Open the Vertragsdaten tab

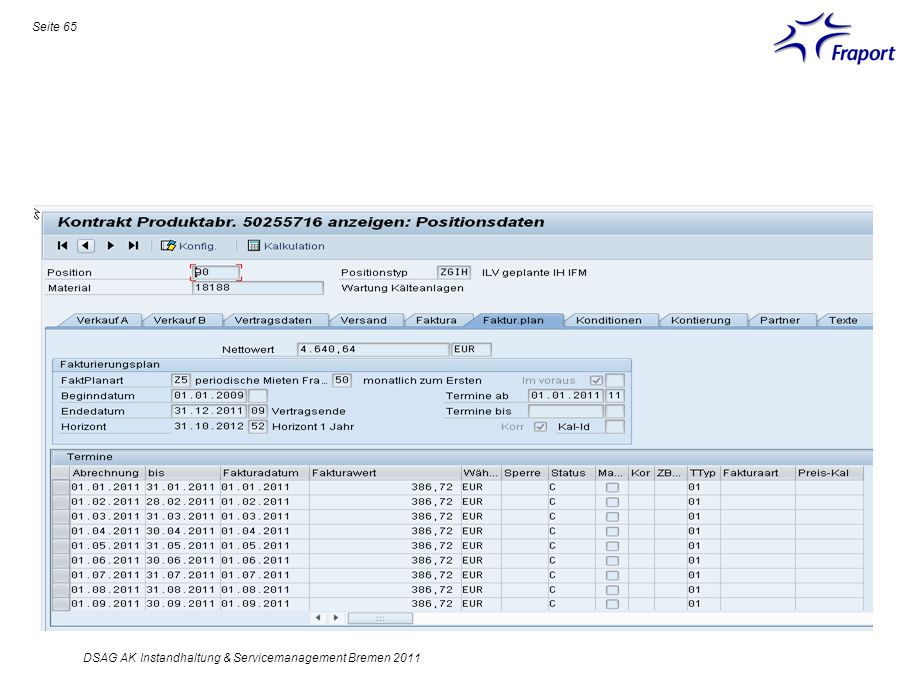pyautogui.click(x=273, y=320)
